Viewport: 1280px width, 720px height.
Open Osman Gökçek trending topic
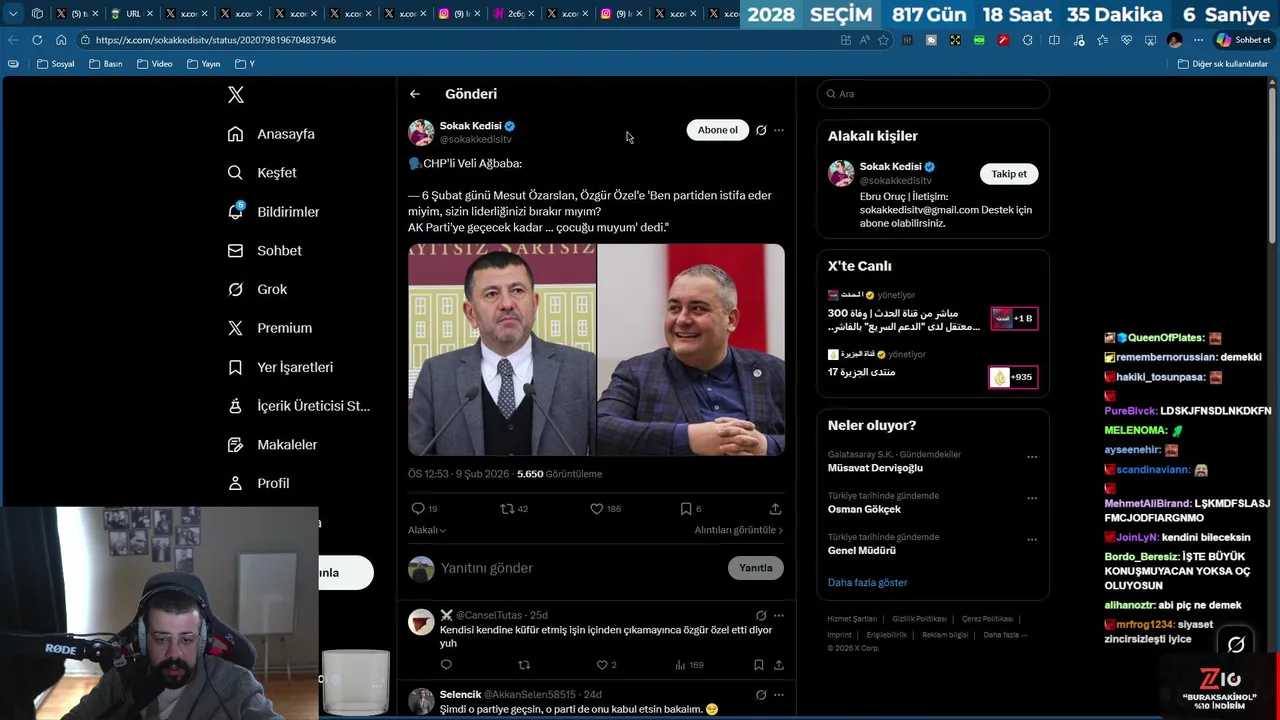[864, 509]
